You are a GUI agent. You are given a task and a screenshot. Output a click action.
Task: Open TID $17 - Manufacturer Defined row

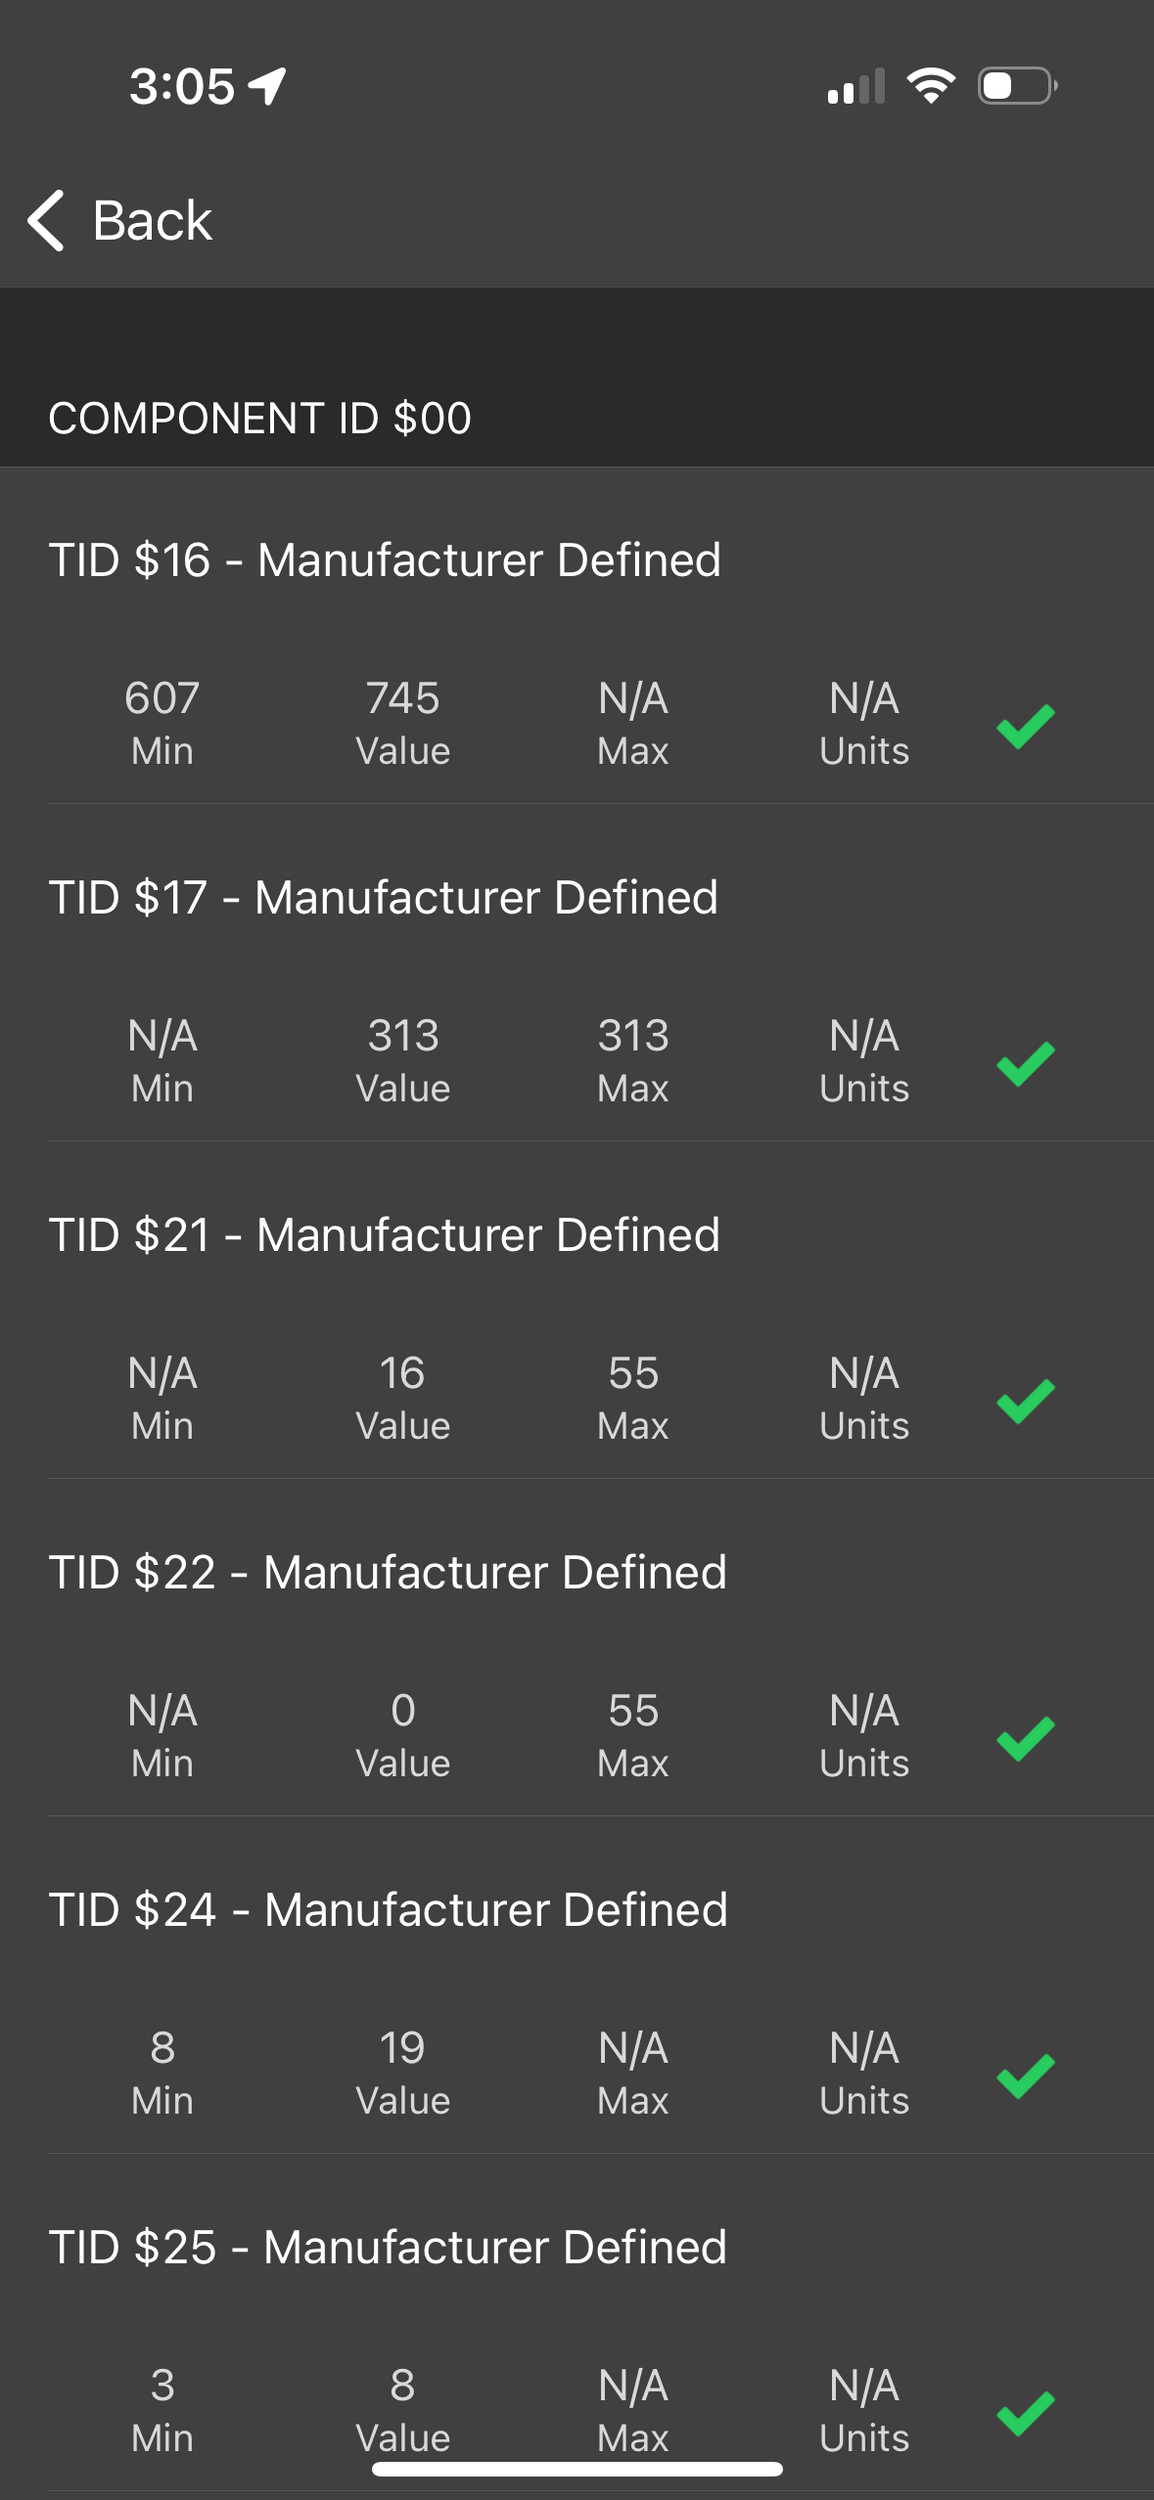[383, 897]
